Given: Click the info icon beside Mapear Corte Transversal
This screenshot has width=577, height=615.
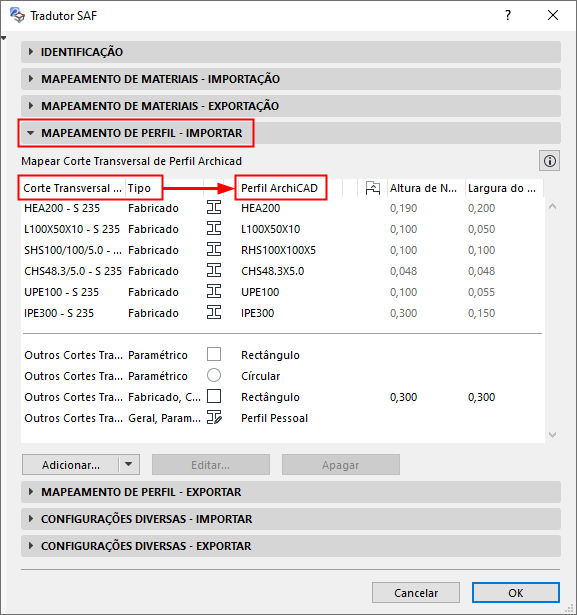Looking at the screenshot, I should [x=550, y=161].
